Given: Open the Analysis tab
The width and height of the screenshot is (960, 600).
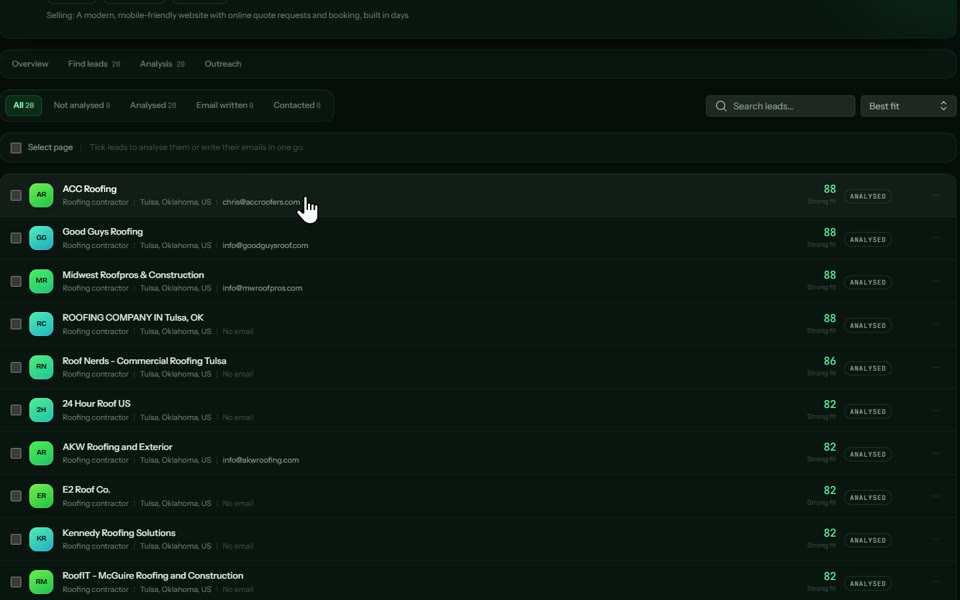Looking at the screenshot, I should click(162, 64).
